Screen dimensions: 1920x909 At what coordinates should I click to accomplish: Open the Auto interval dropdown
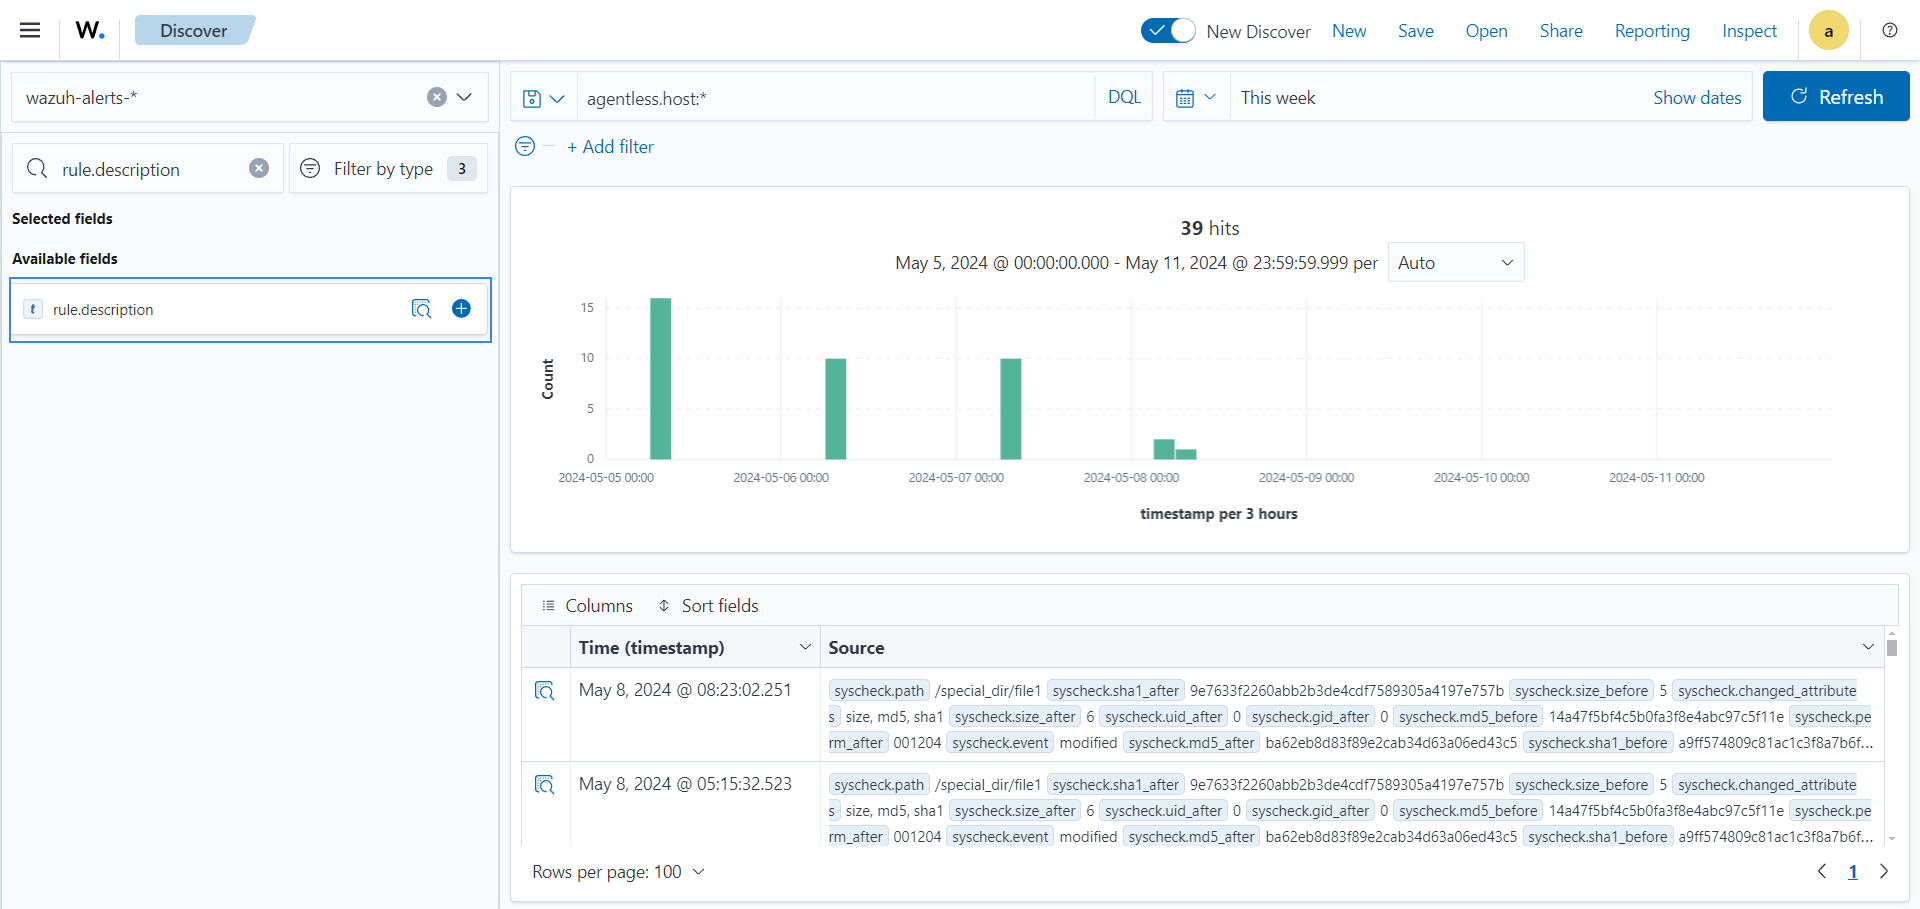(1455, 262)
